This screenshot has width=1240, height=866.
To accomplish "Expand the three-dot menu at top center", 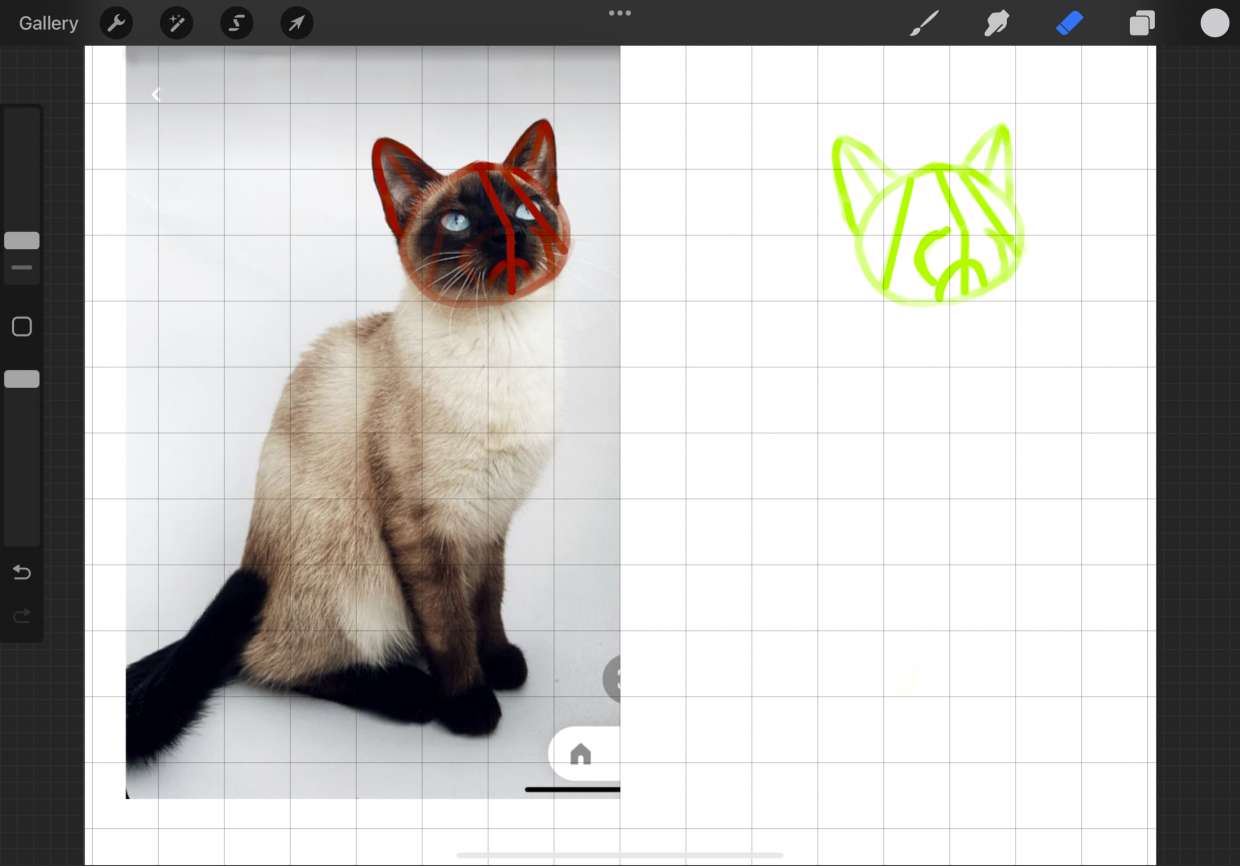I will point(620,13).
